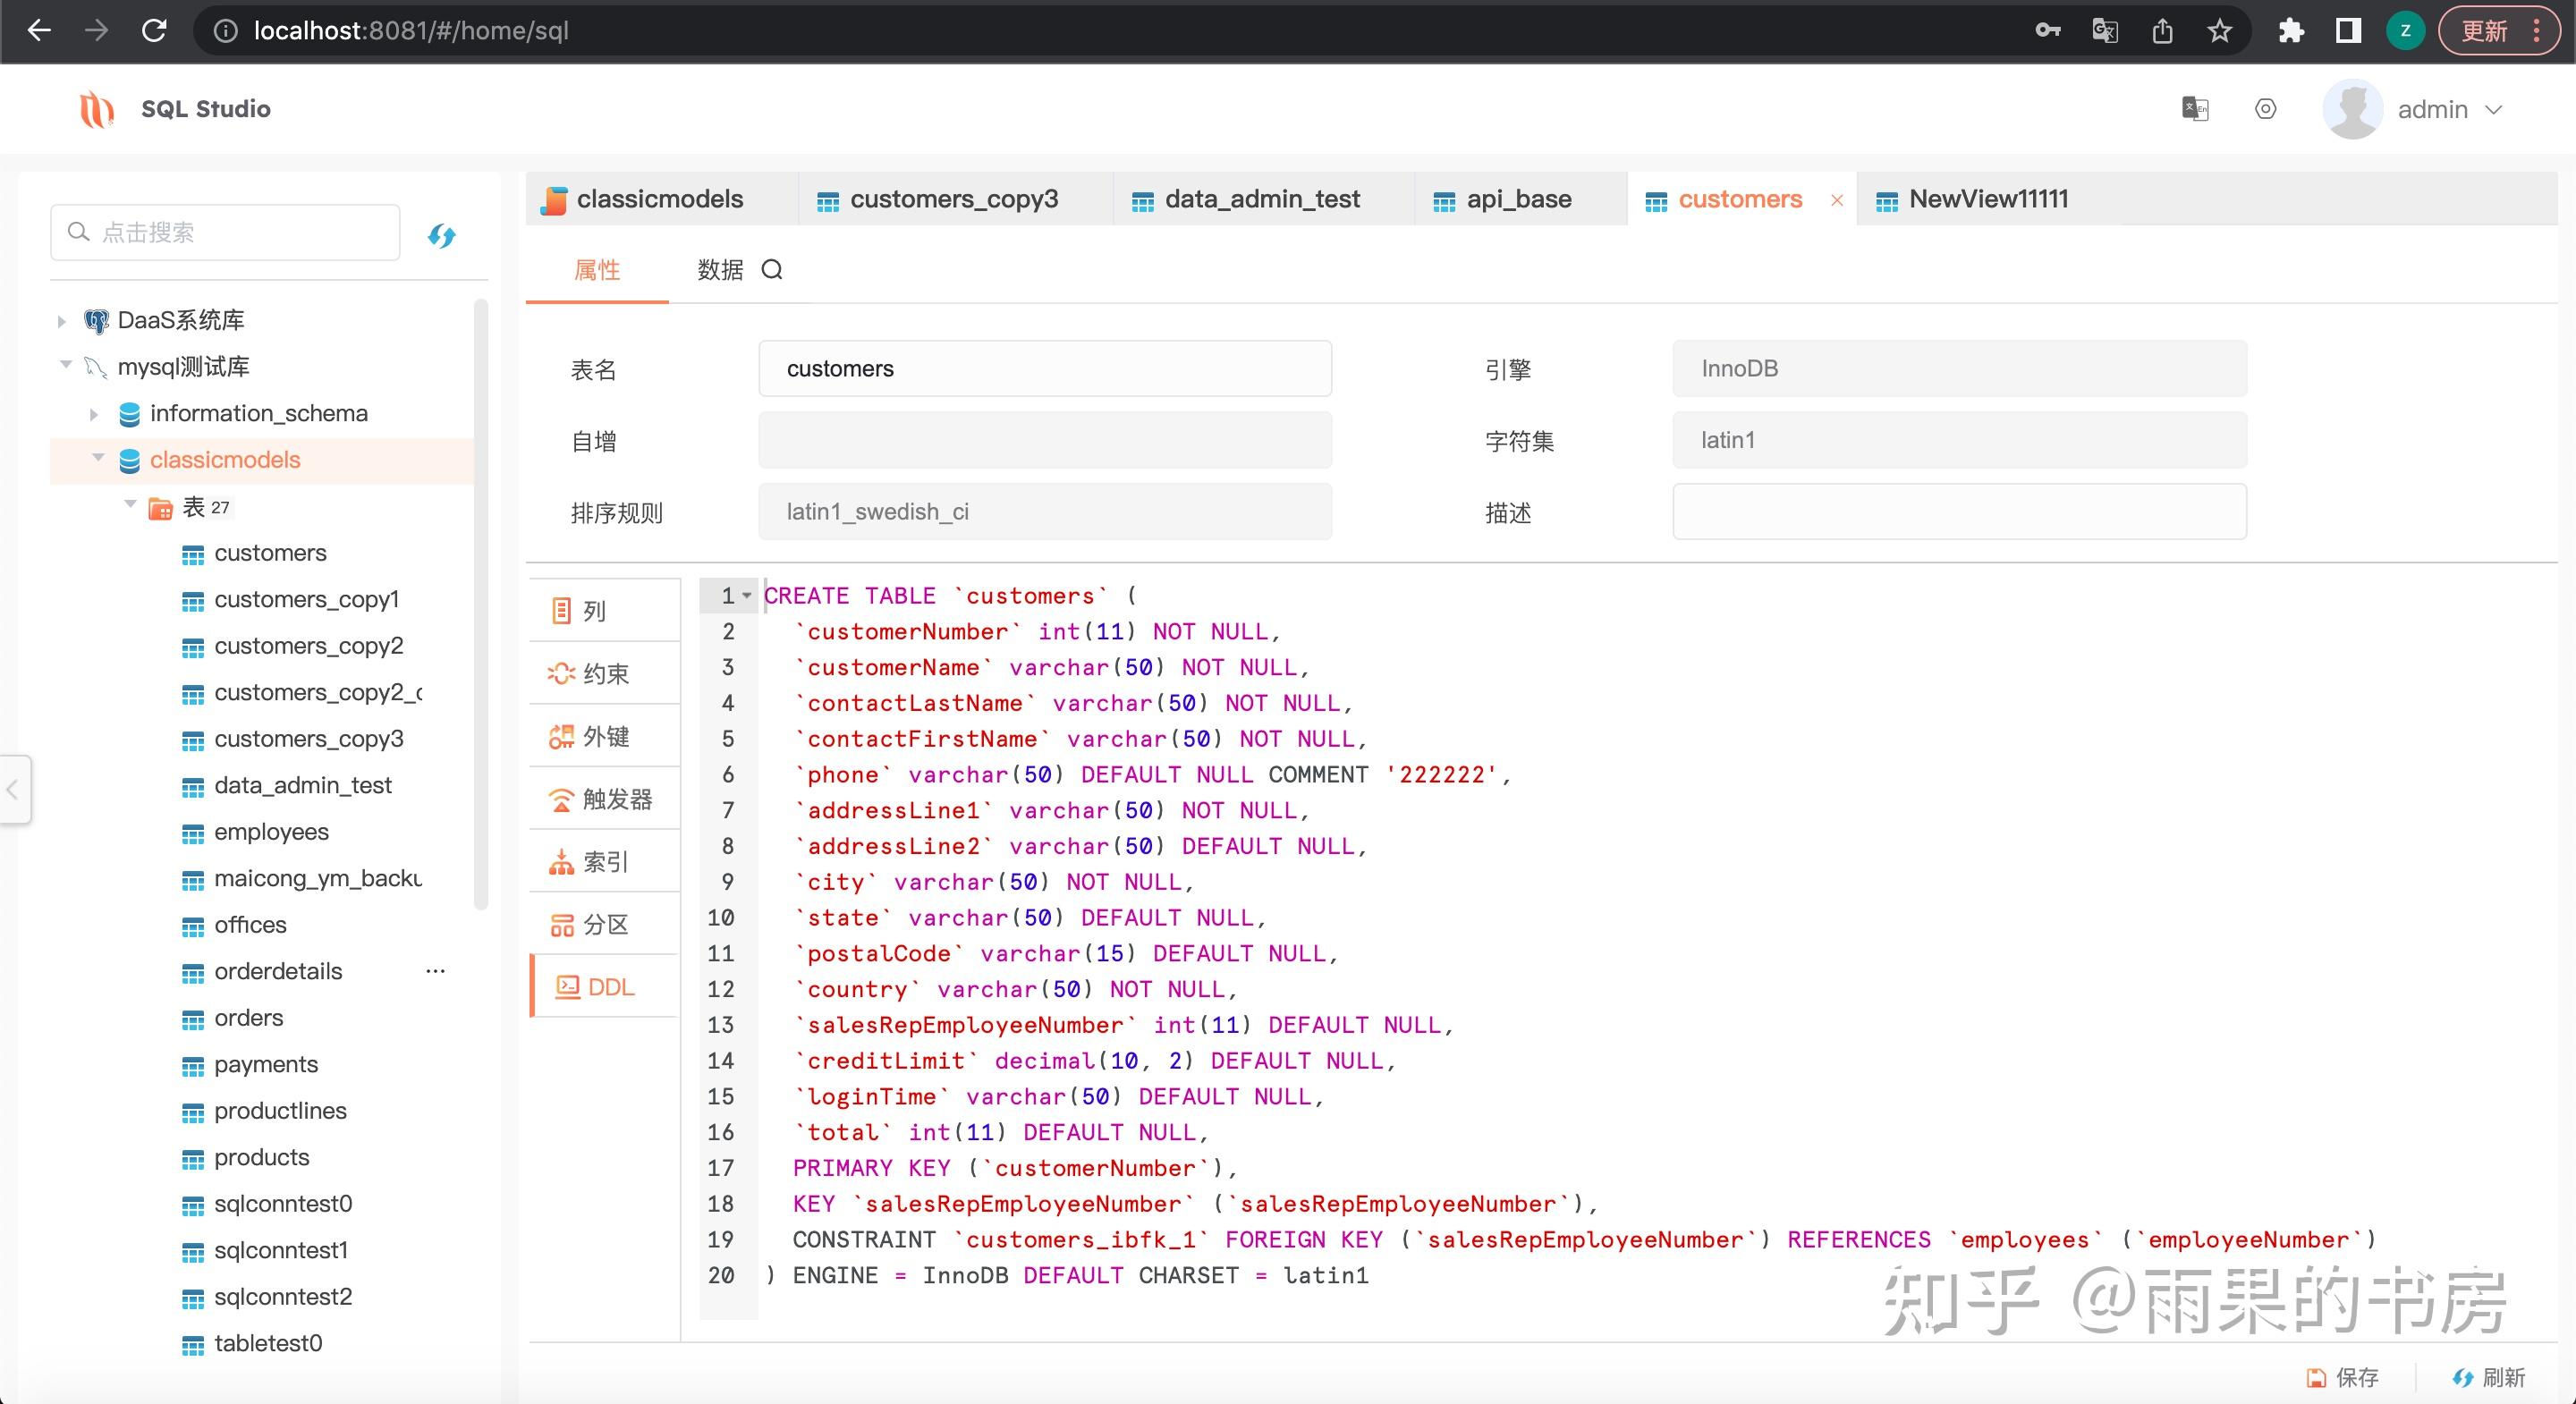This screenshot has height=1404, width=2576.
Task: Click the 刷新 refresh button
Action: (2489, 1377)
